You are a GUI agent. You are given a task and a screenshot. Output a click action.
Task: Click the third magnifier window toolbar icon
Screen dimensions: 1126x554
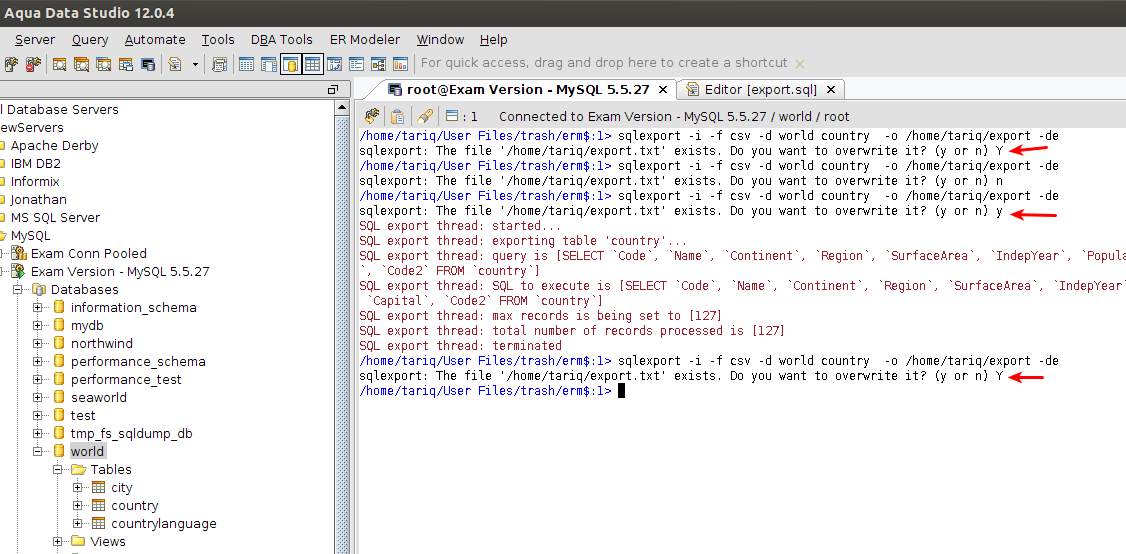[104, 64]
